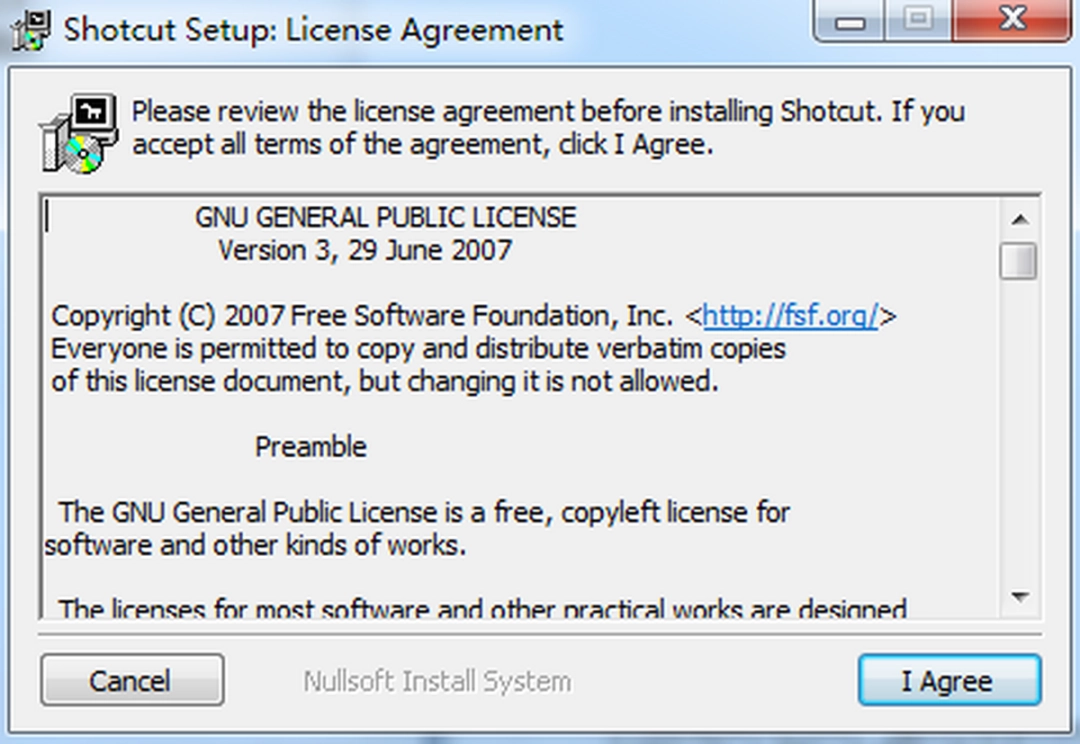Click the Version 3, 29 June 2007 line
The image size is (1080, 744).
click(365, 249)
